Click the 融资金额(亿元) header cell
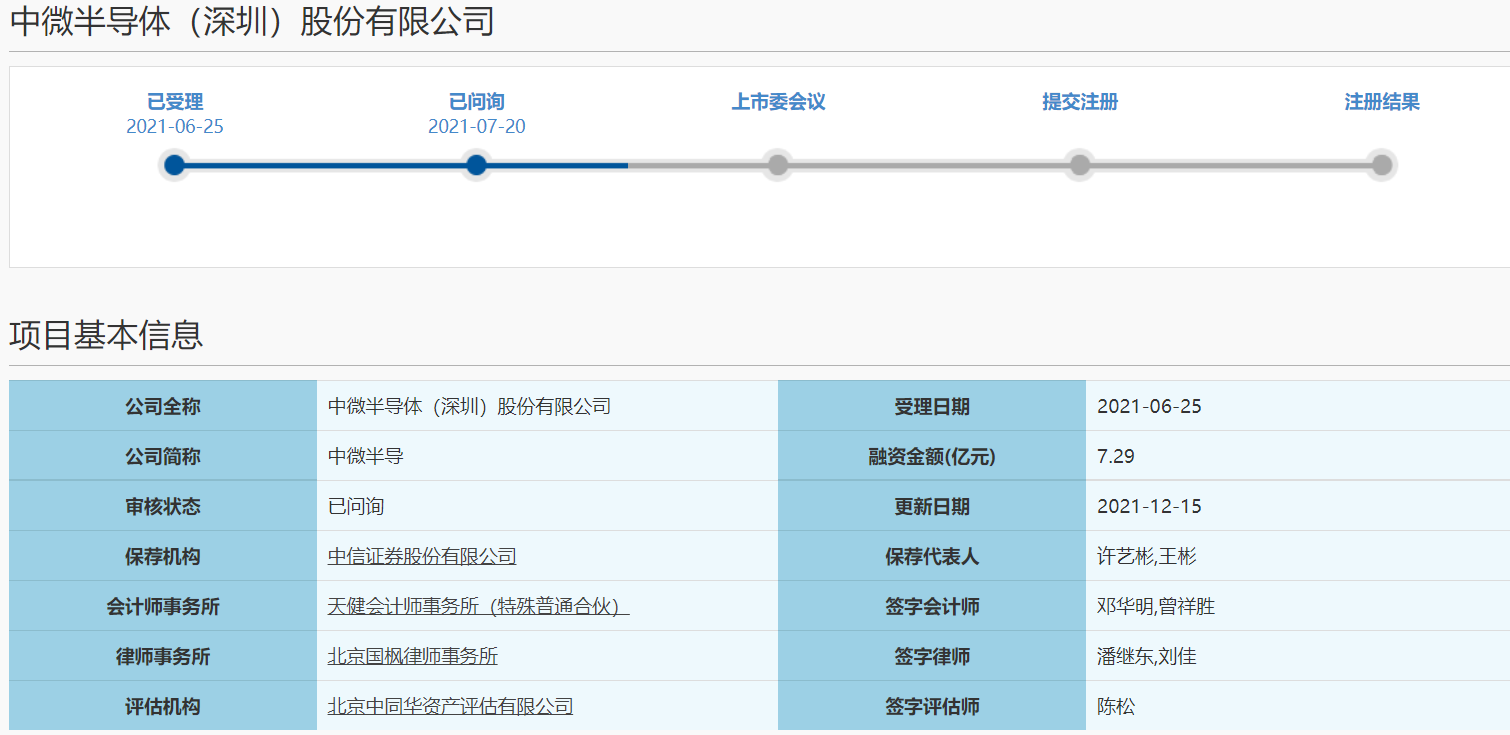The width and height of the screenshot is (1510, 735). pos(932,456)
